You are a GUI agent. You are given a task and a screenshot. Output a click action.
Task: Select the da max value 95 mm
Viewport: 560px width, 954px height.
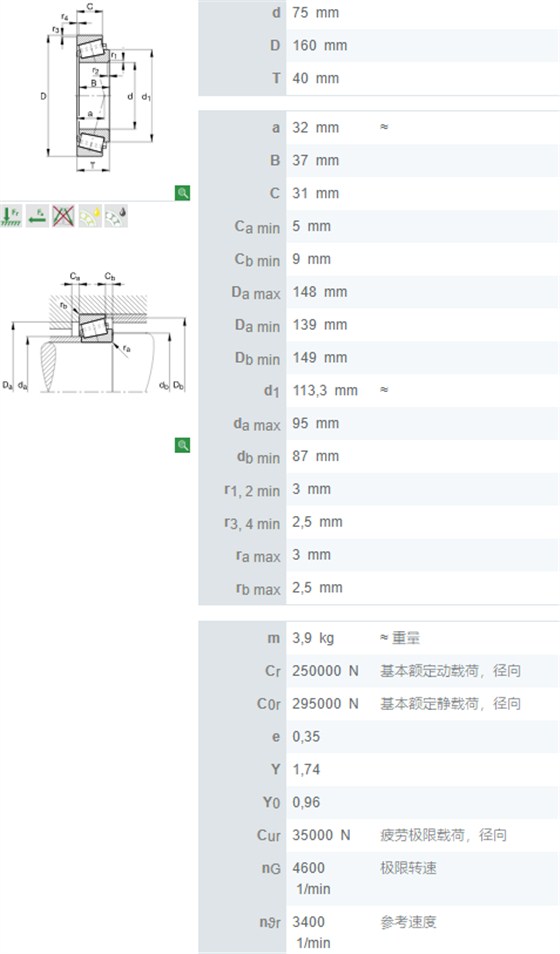pyautogui.click(x=315, y=423)
